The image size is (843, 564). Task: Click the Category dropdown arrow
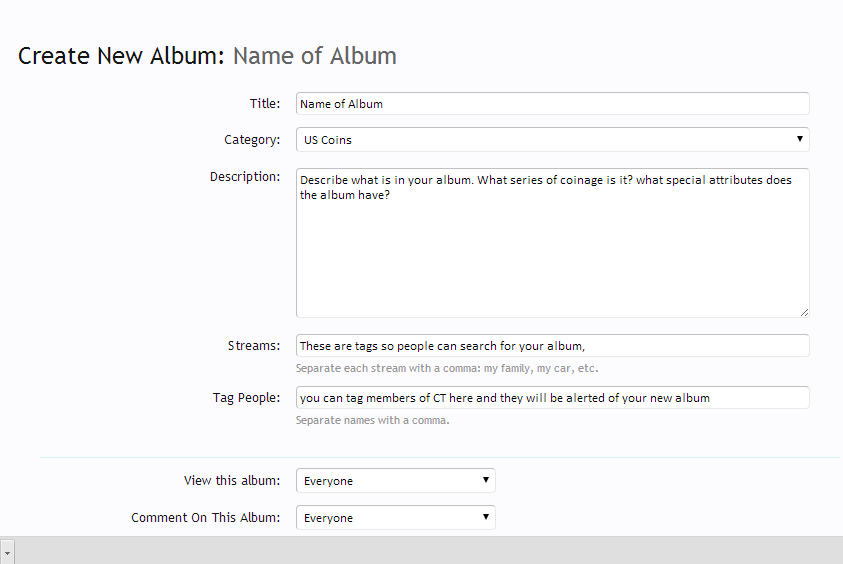[x=799, y=139]
